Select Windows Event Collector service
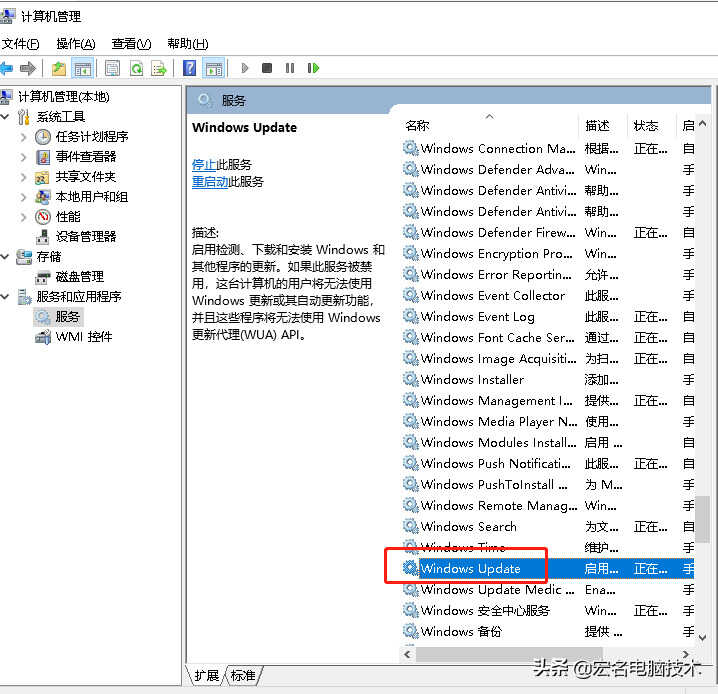The width and height of the screenshot is (718, 694). [548, 296]
